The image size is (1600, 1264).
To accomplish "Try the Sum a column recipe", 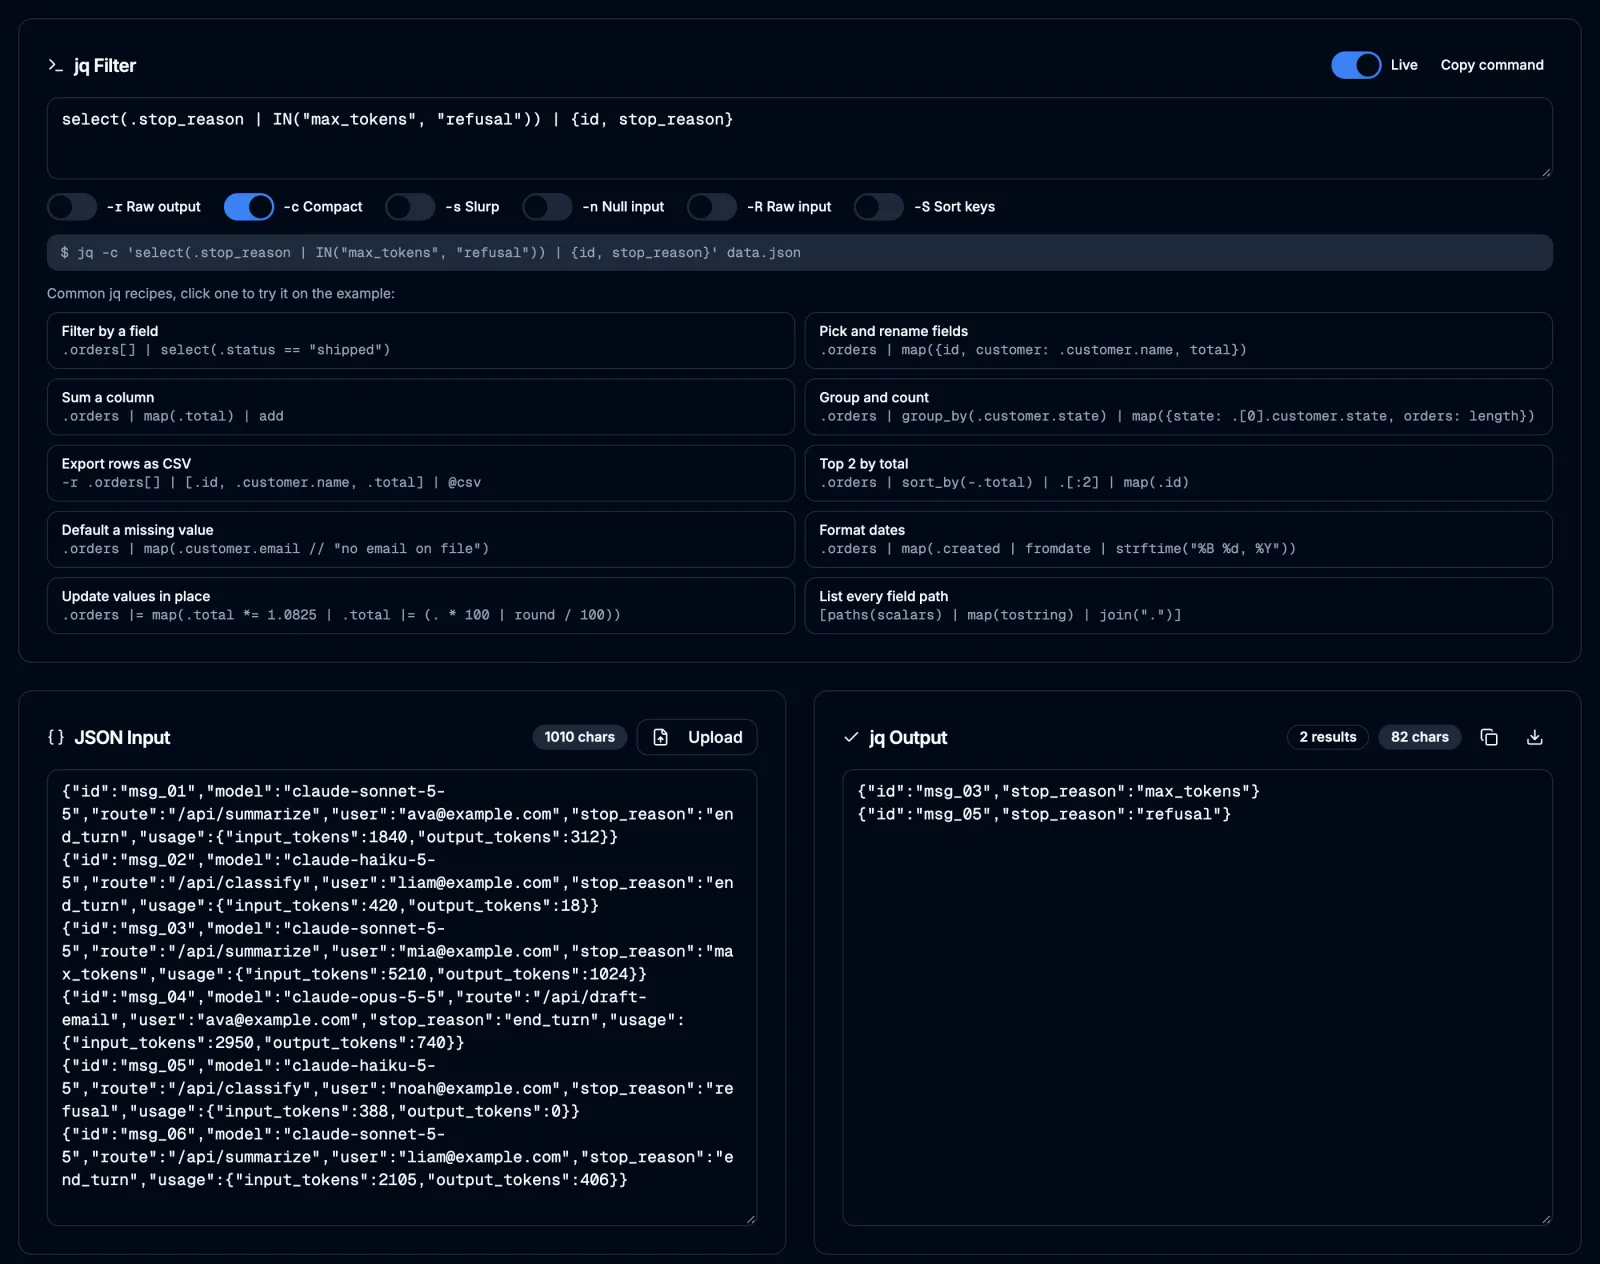I will [x=421, y=407].
